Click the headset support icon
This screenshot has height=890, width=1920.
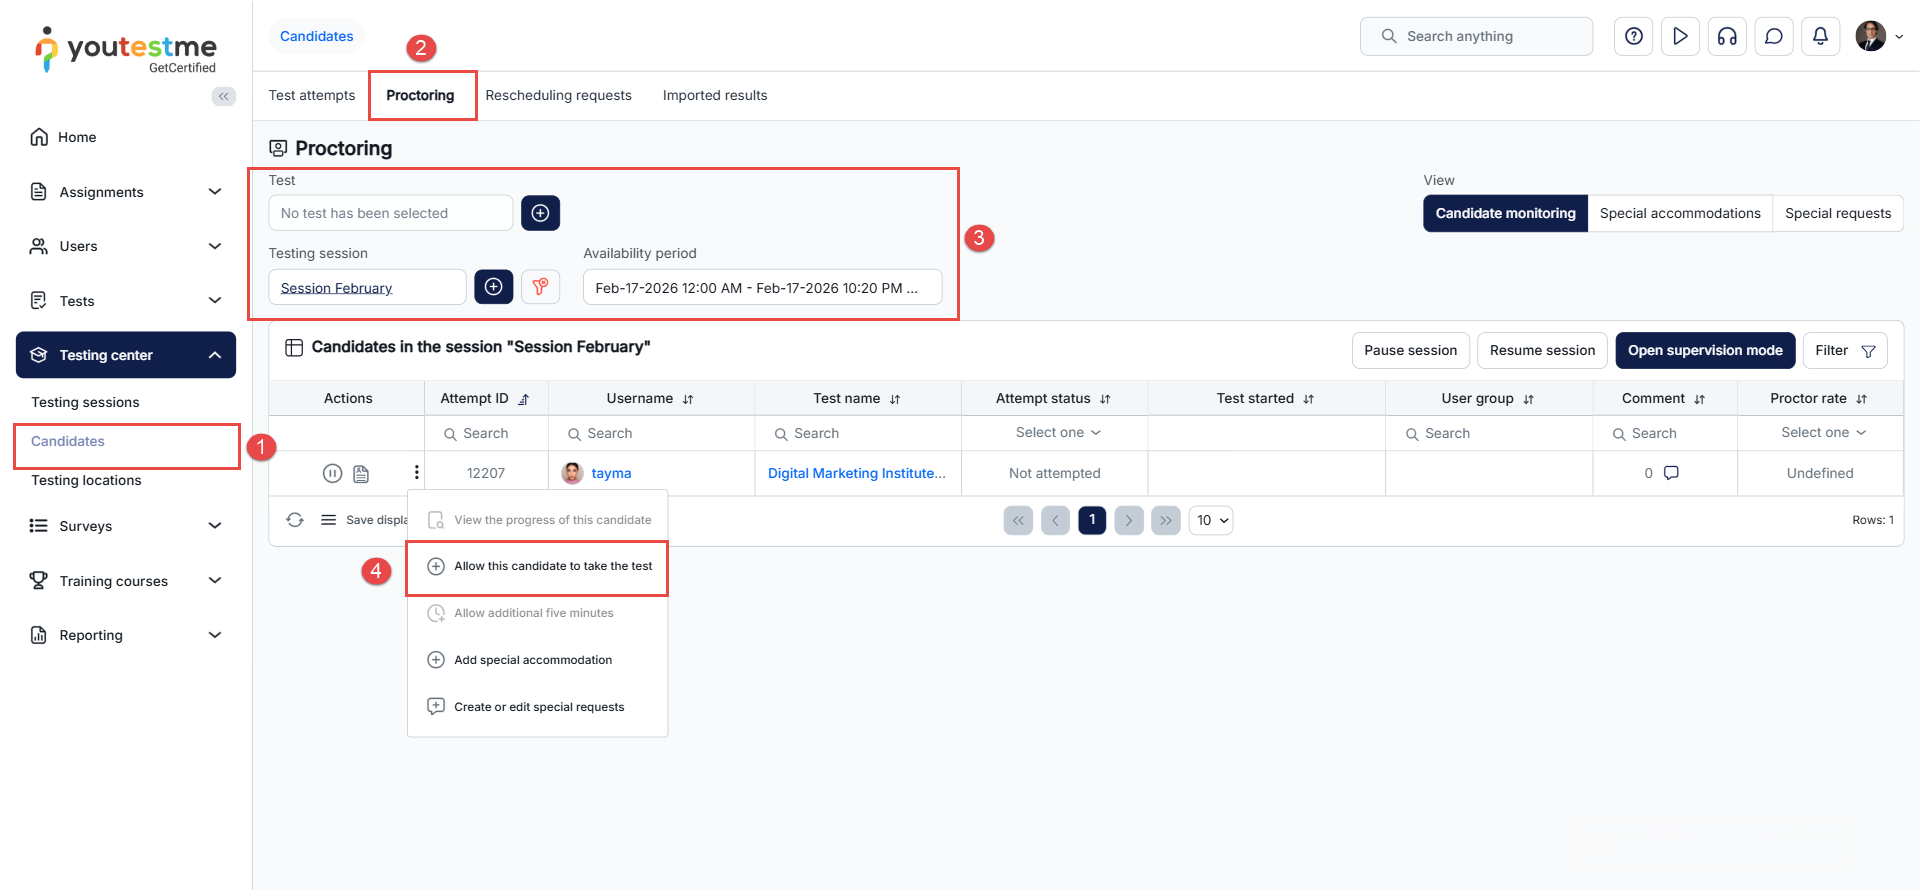tap(1727, 36)
